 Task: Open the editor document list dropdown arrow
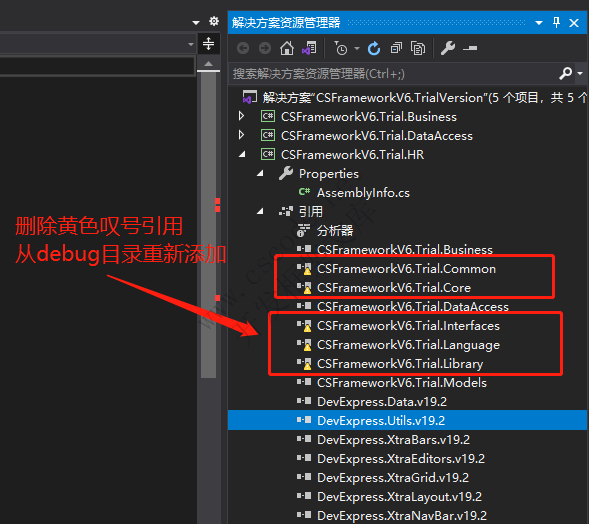pyautogui.click(x=196, y=23)
